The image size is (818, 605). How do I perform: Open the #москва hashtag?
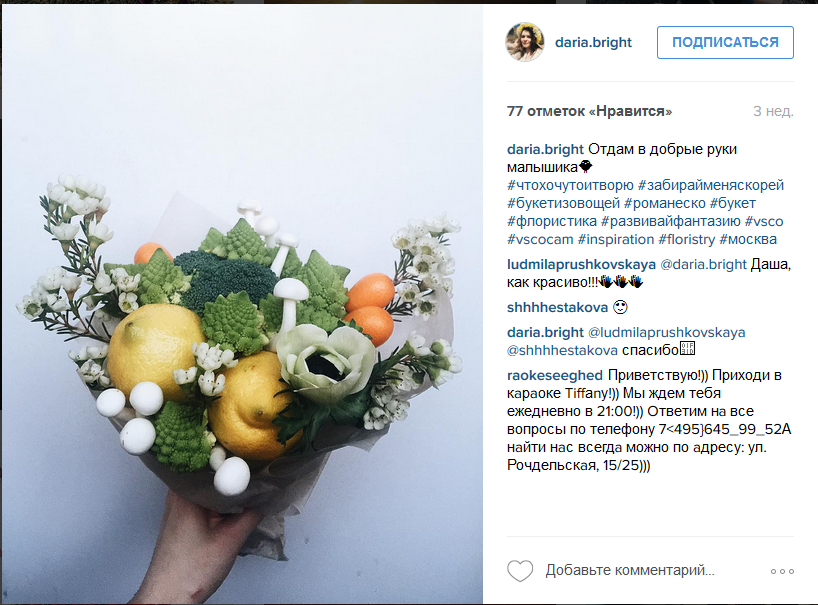coord(748,239)
